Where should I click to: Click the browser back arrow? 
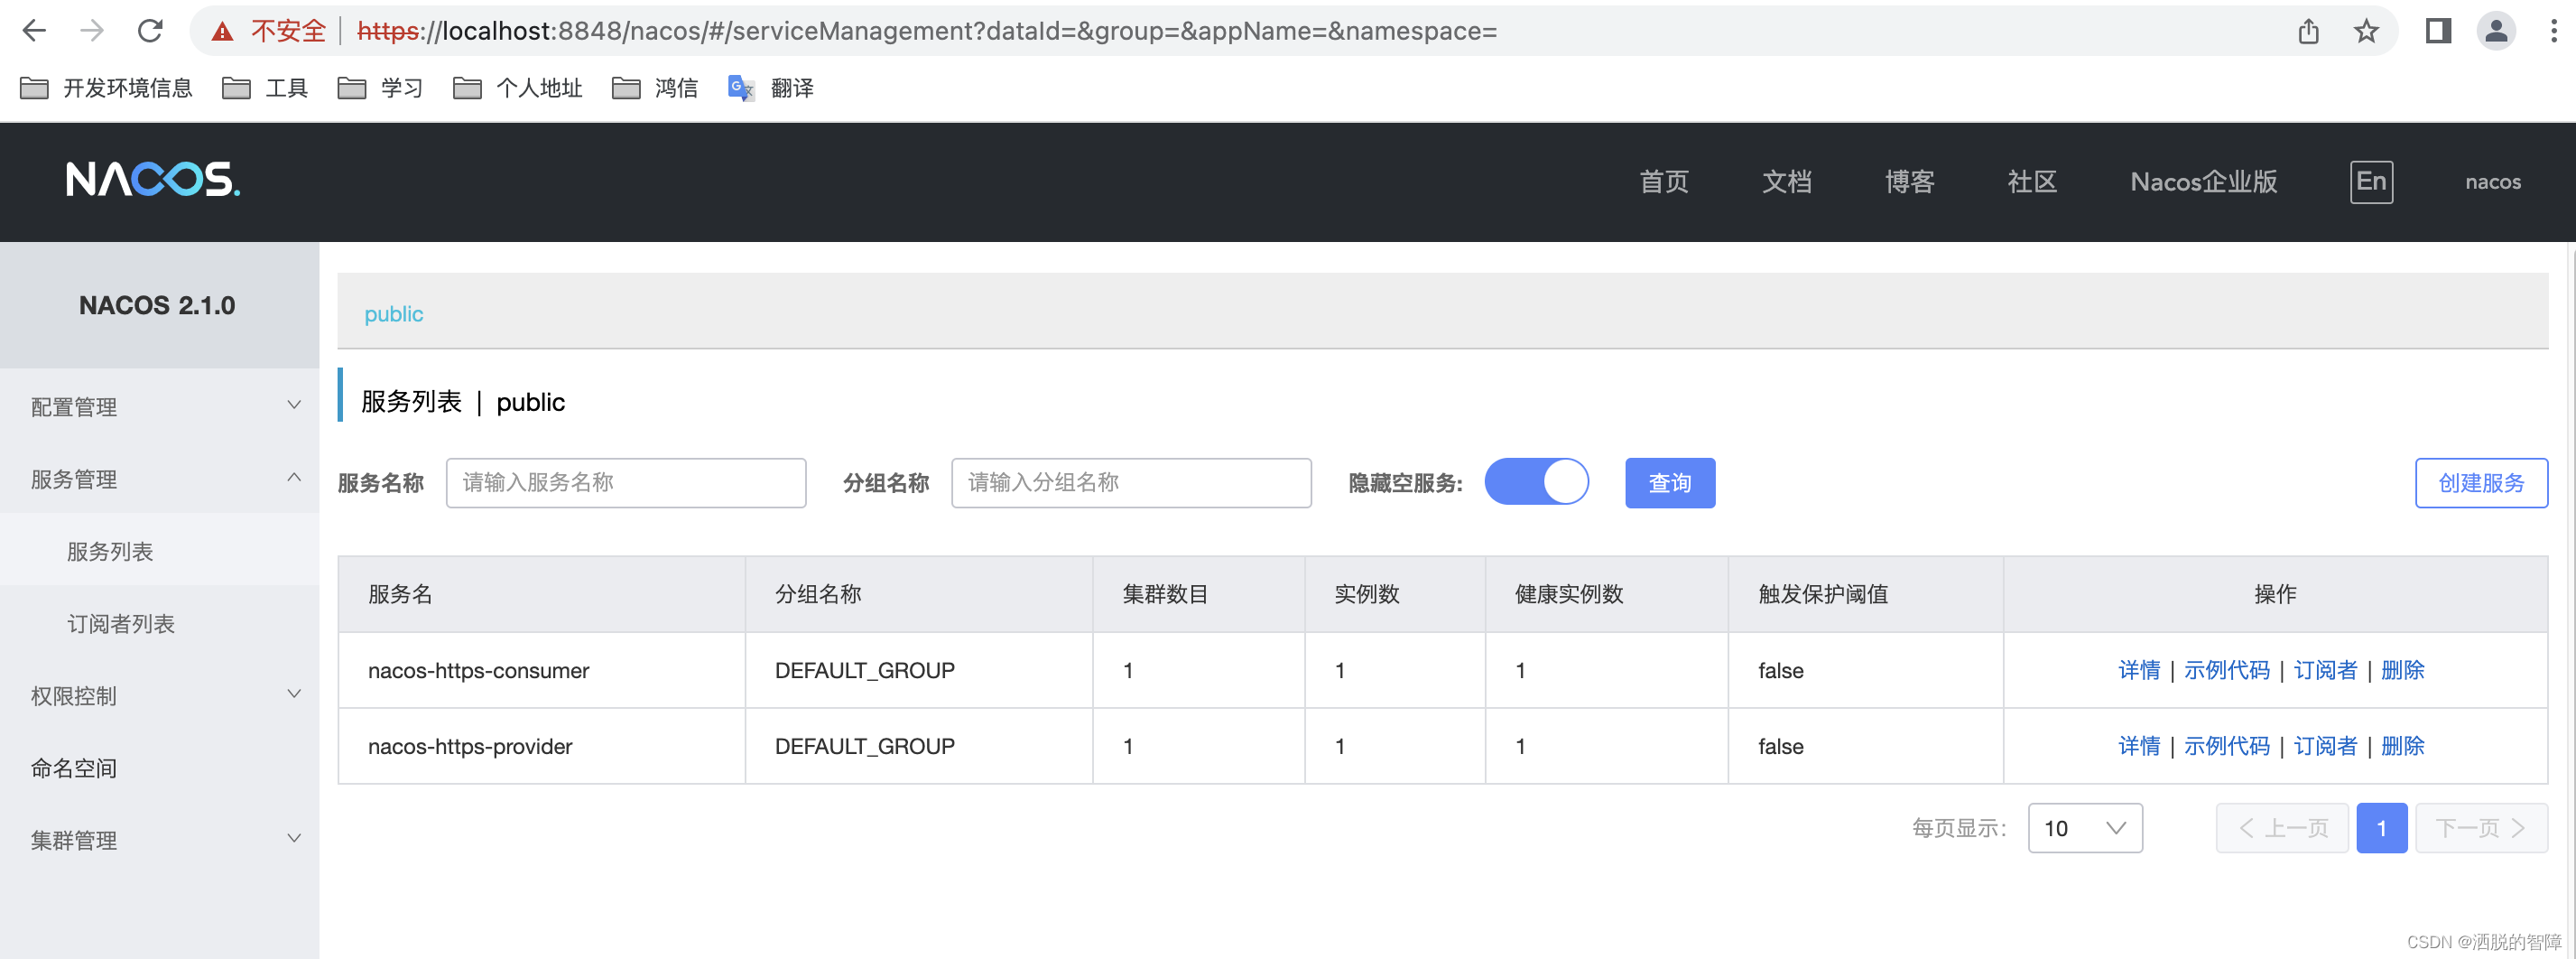pyautogui.click(x=35, y=31)
